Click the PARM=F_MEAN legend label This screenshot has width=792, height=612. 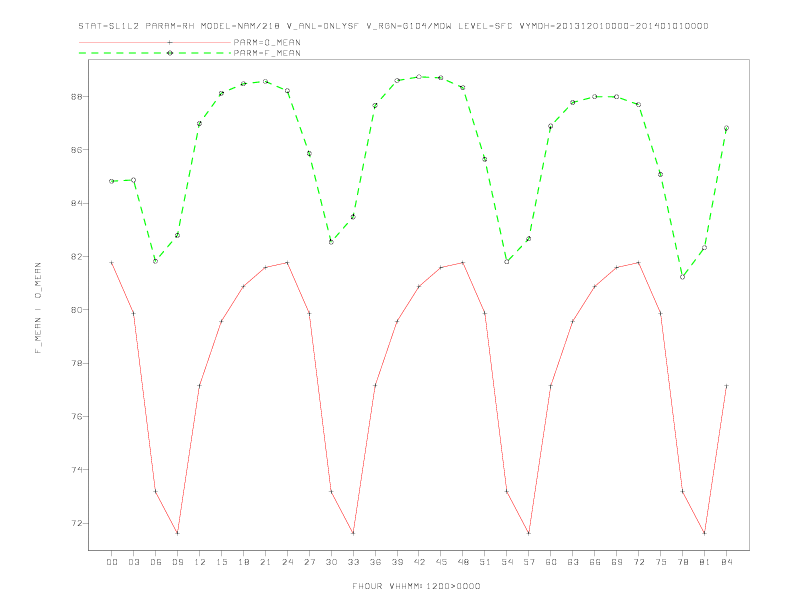pos(267,53)
